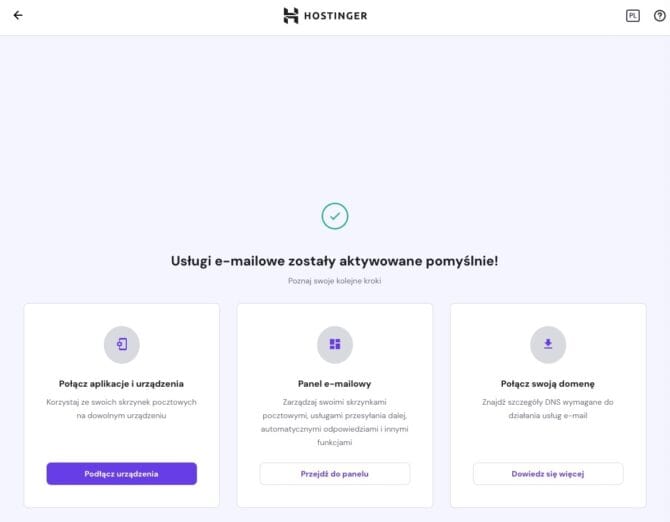670x522 pixels.
Task: Click the green success checkmark icon
Action: [335, 215]
